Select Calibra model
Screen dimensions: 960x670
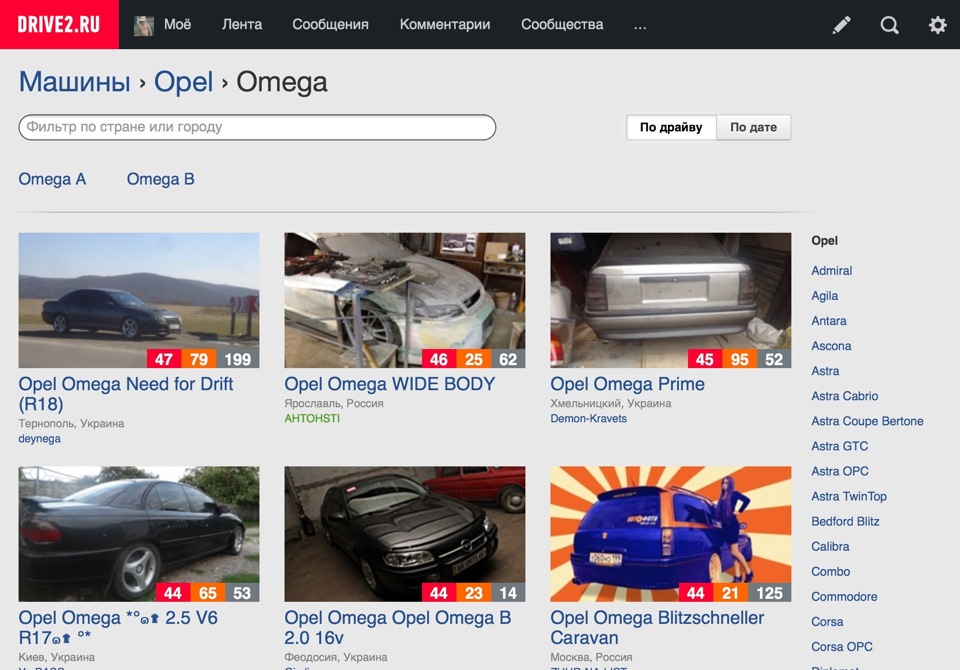point(830,547)
